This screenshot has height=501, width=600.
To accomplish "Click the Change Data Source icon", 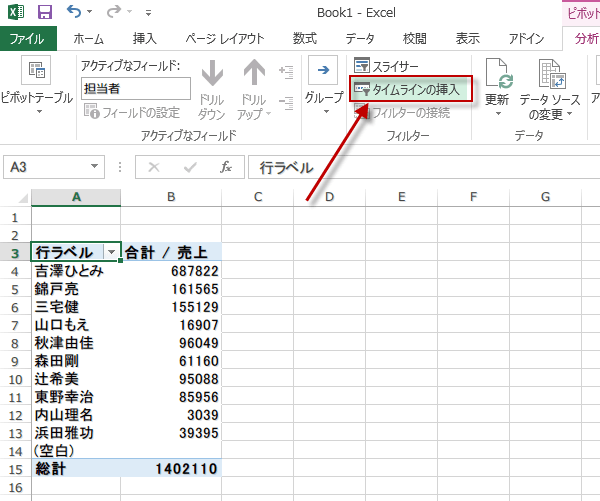I will click(551, 73).
